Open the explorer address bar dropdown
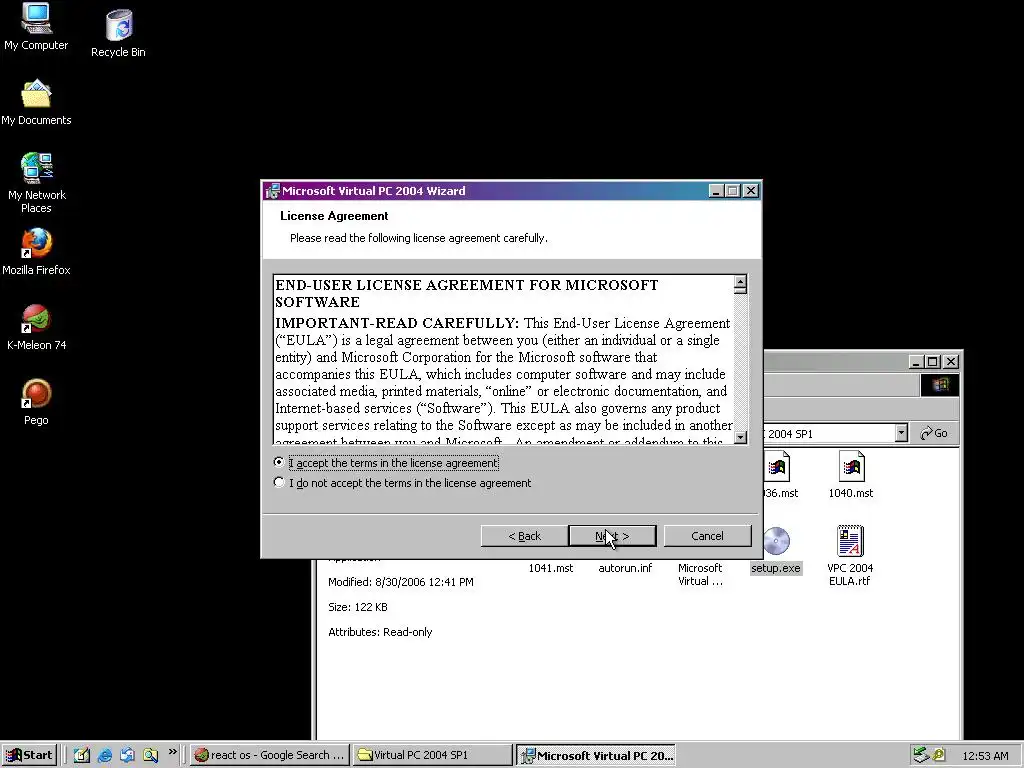 coord(901,432)
